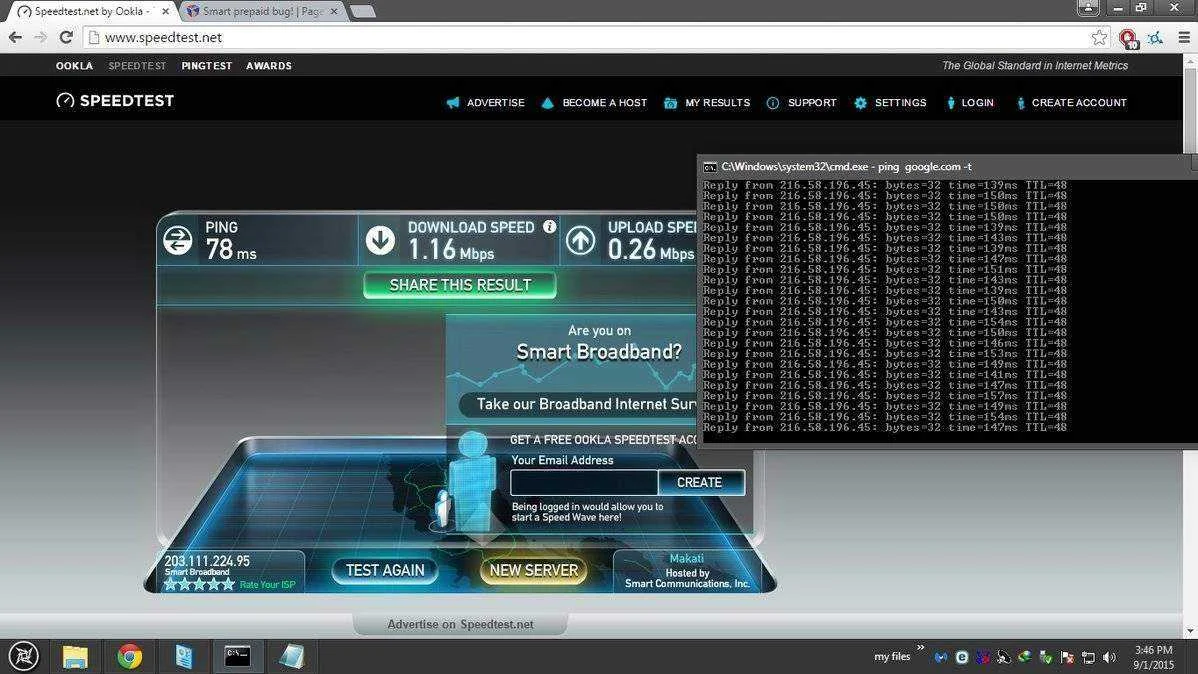The height and width of the screenshot is (674, 1198).
Task: Click the My Results icon
Action: [670, 103]
